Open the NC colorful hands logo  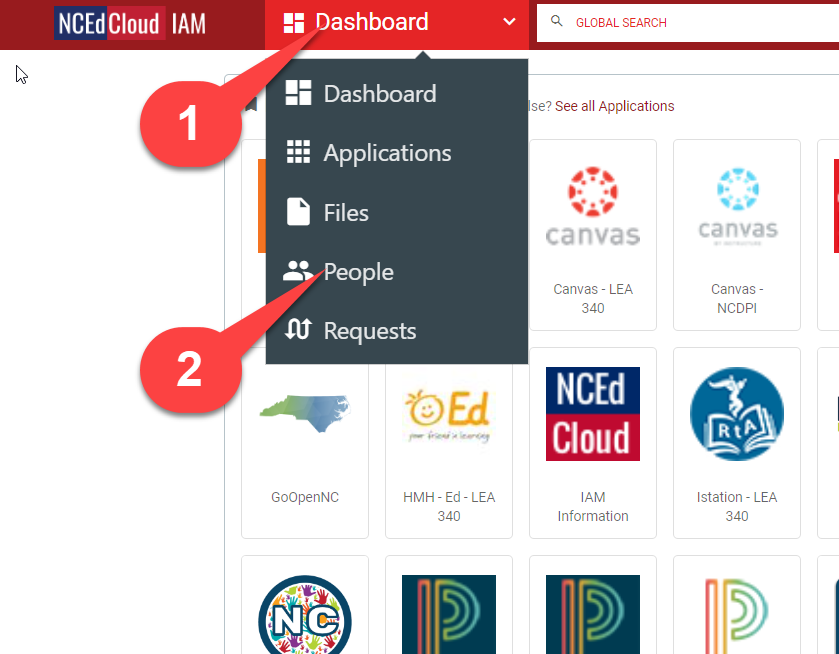coord(304,614)
